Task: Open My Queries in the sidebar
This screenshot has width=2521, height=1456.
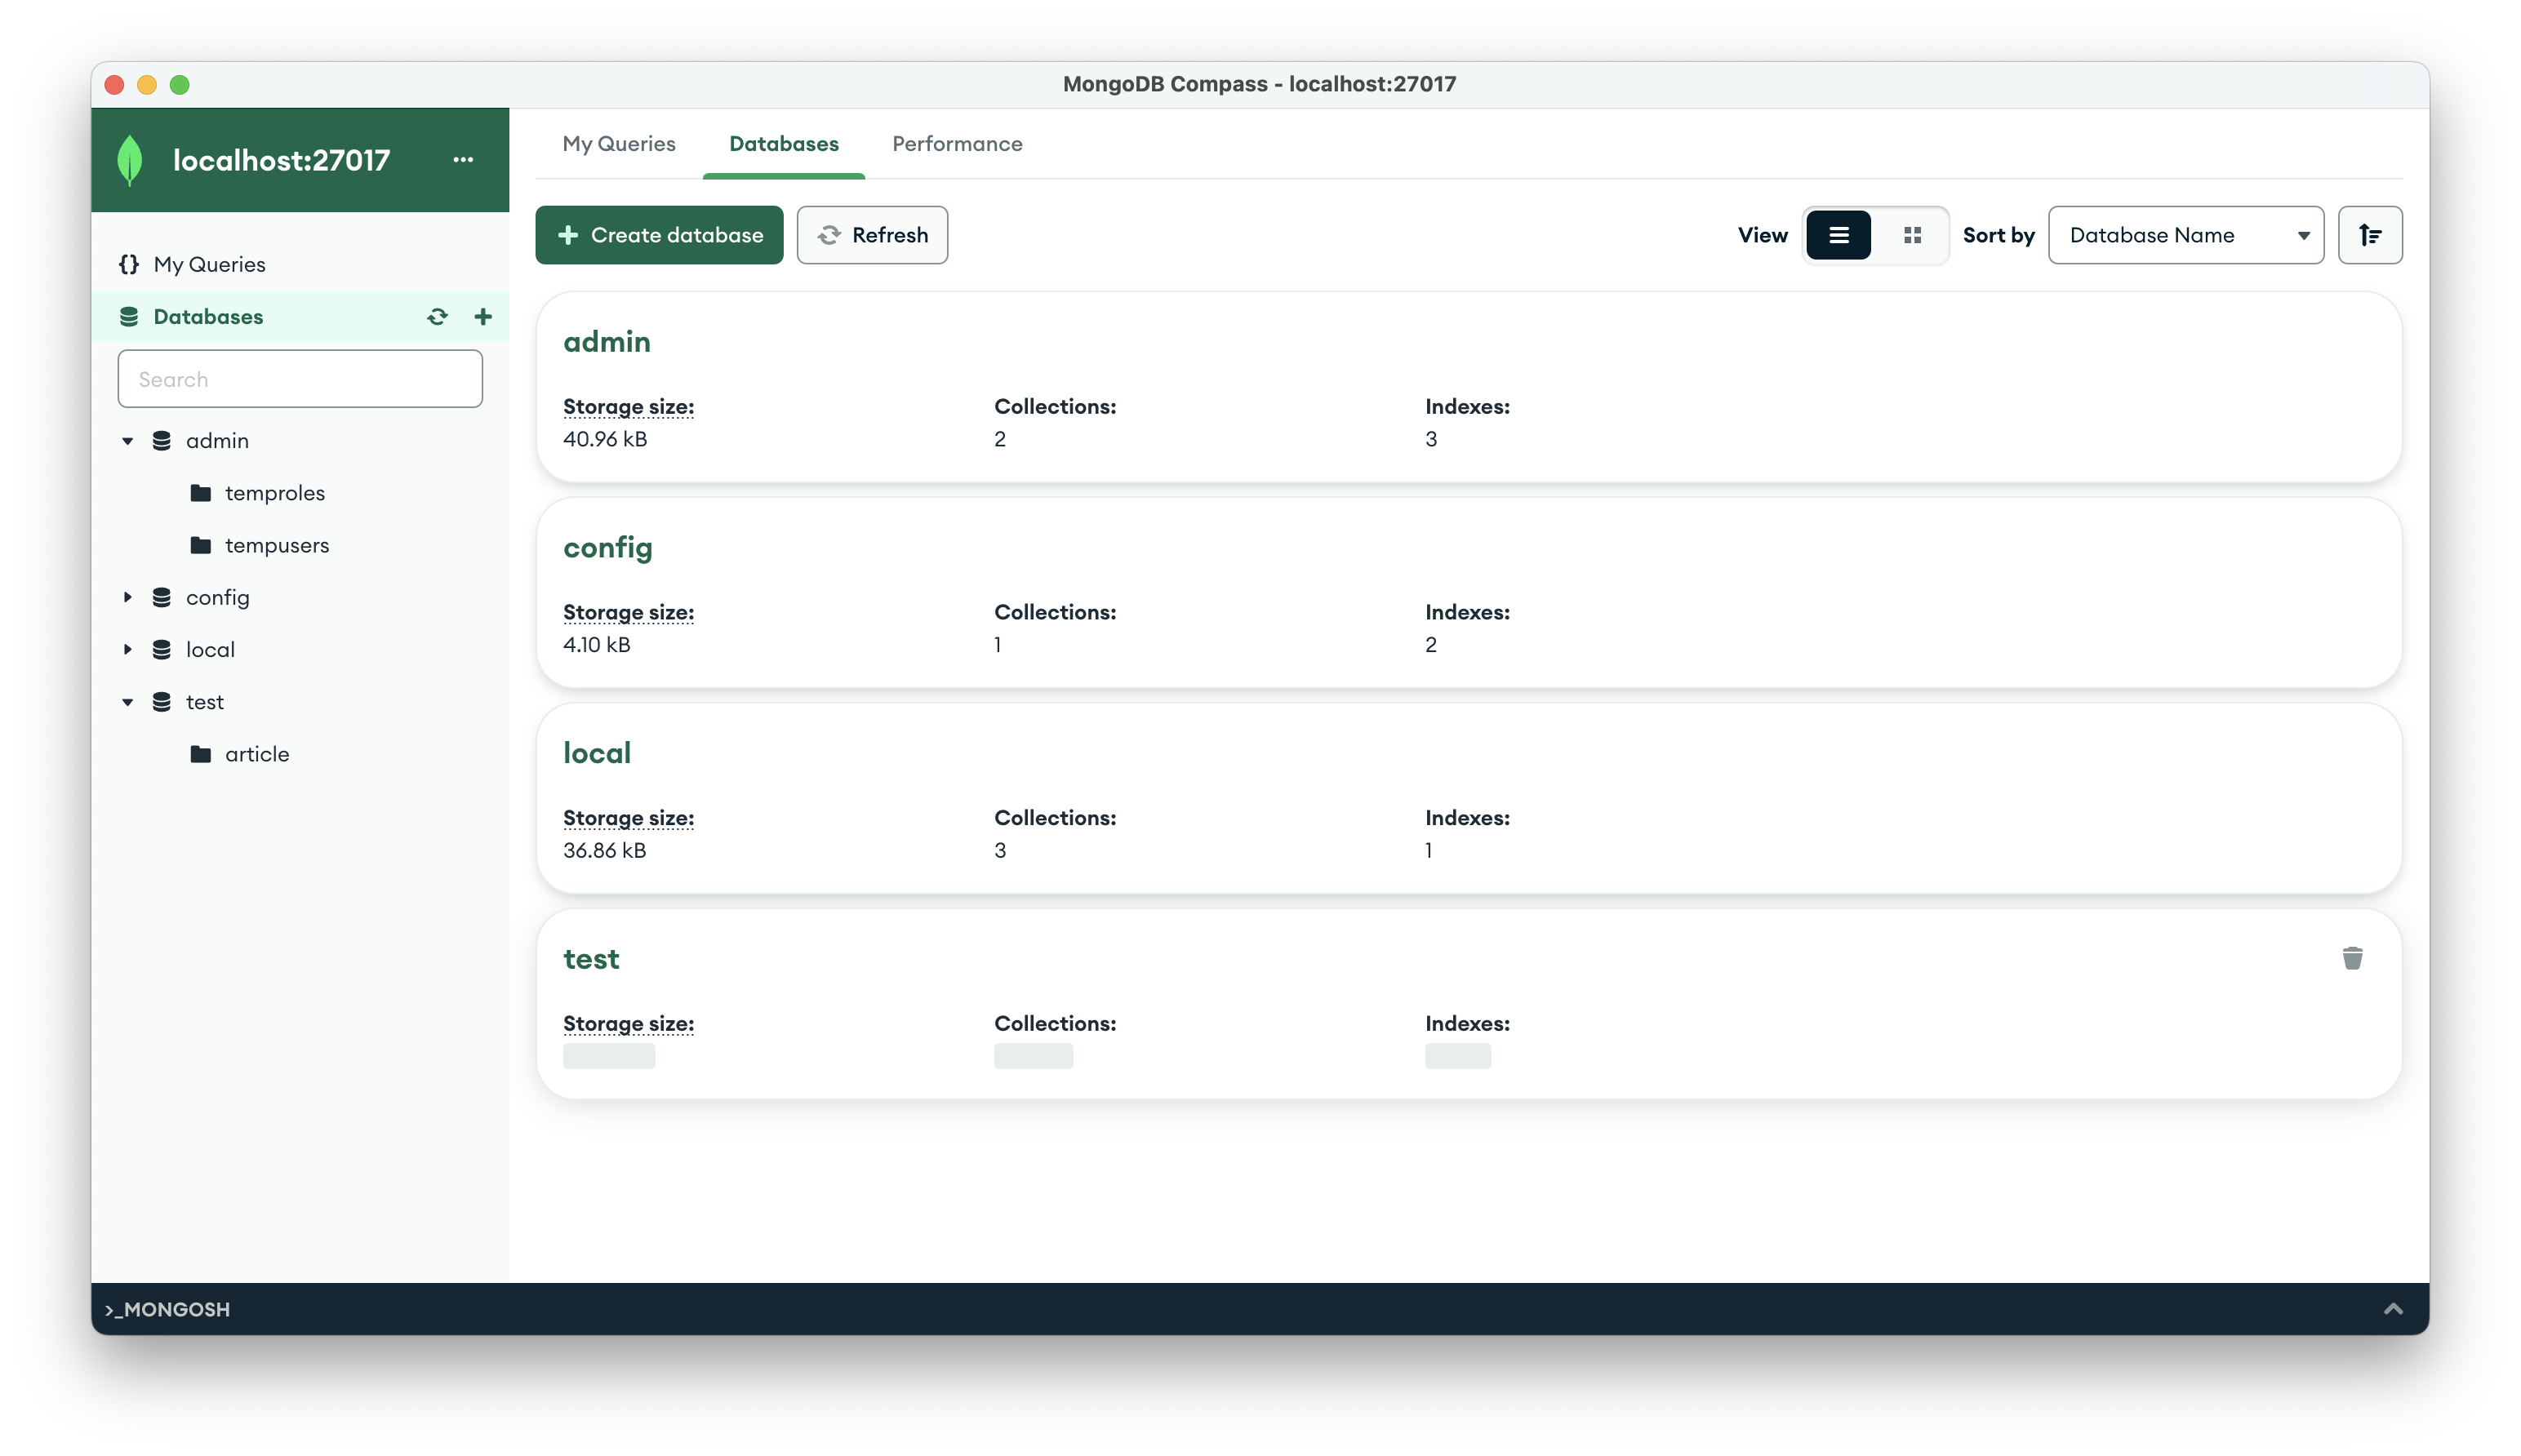Action: point(300,264)
